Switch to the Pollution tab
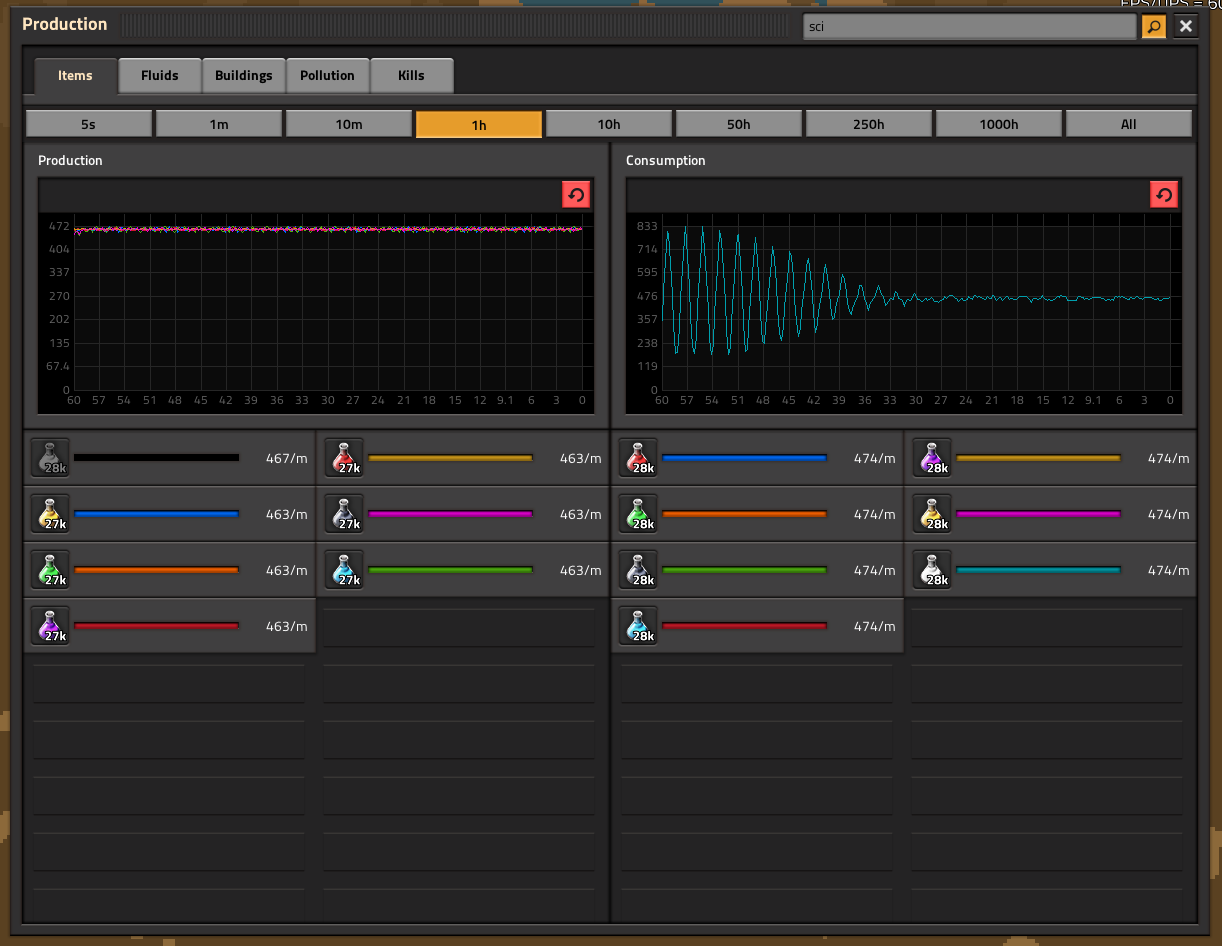Viewport: 1222px width, 946px height. [x=328, y=76]
